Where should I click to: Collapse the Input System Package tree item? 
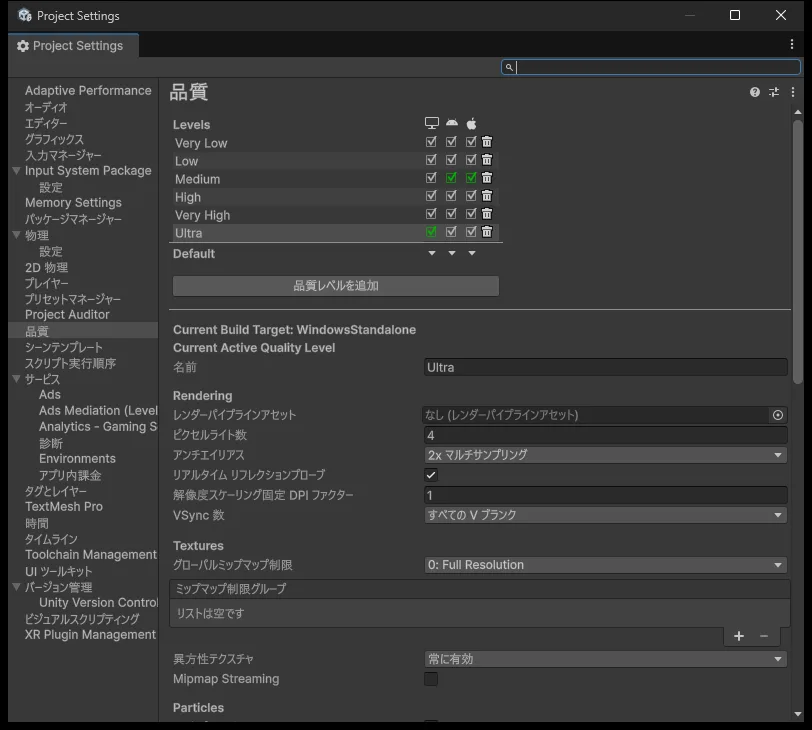click(x=17, y=170)
